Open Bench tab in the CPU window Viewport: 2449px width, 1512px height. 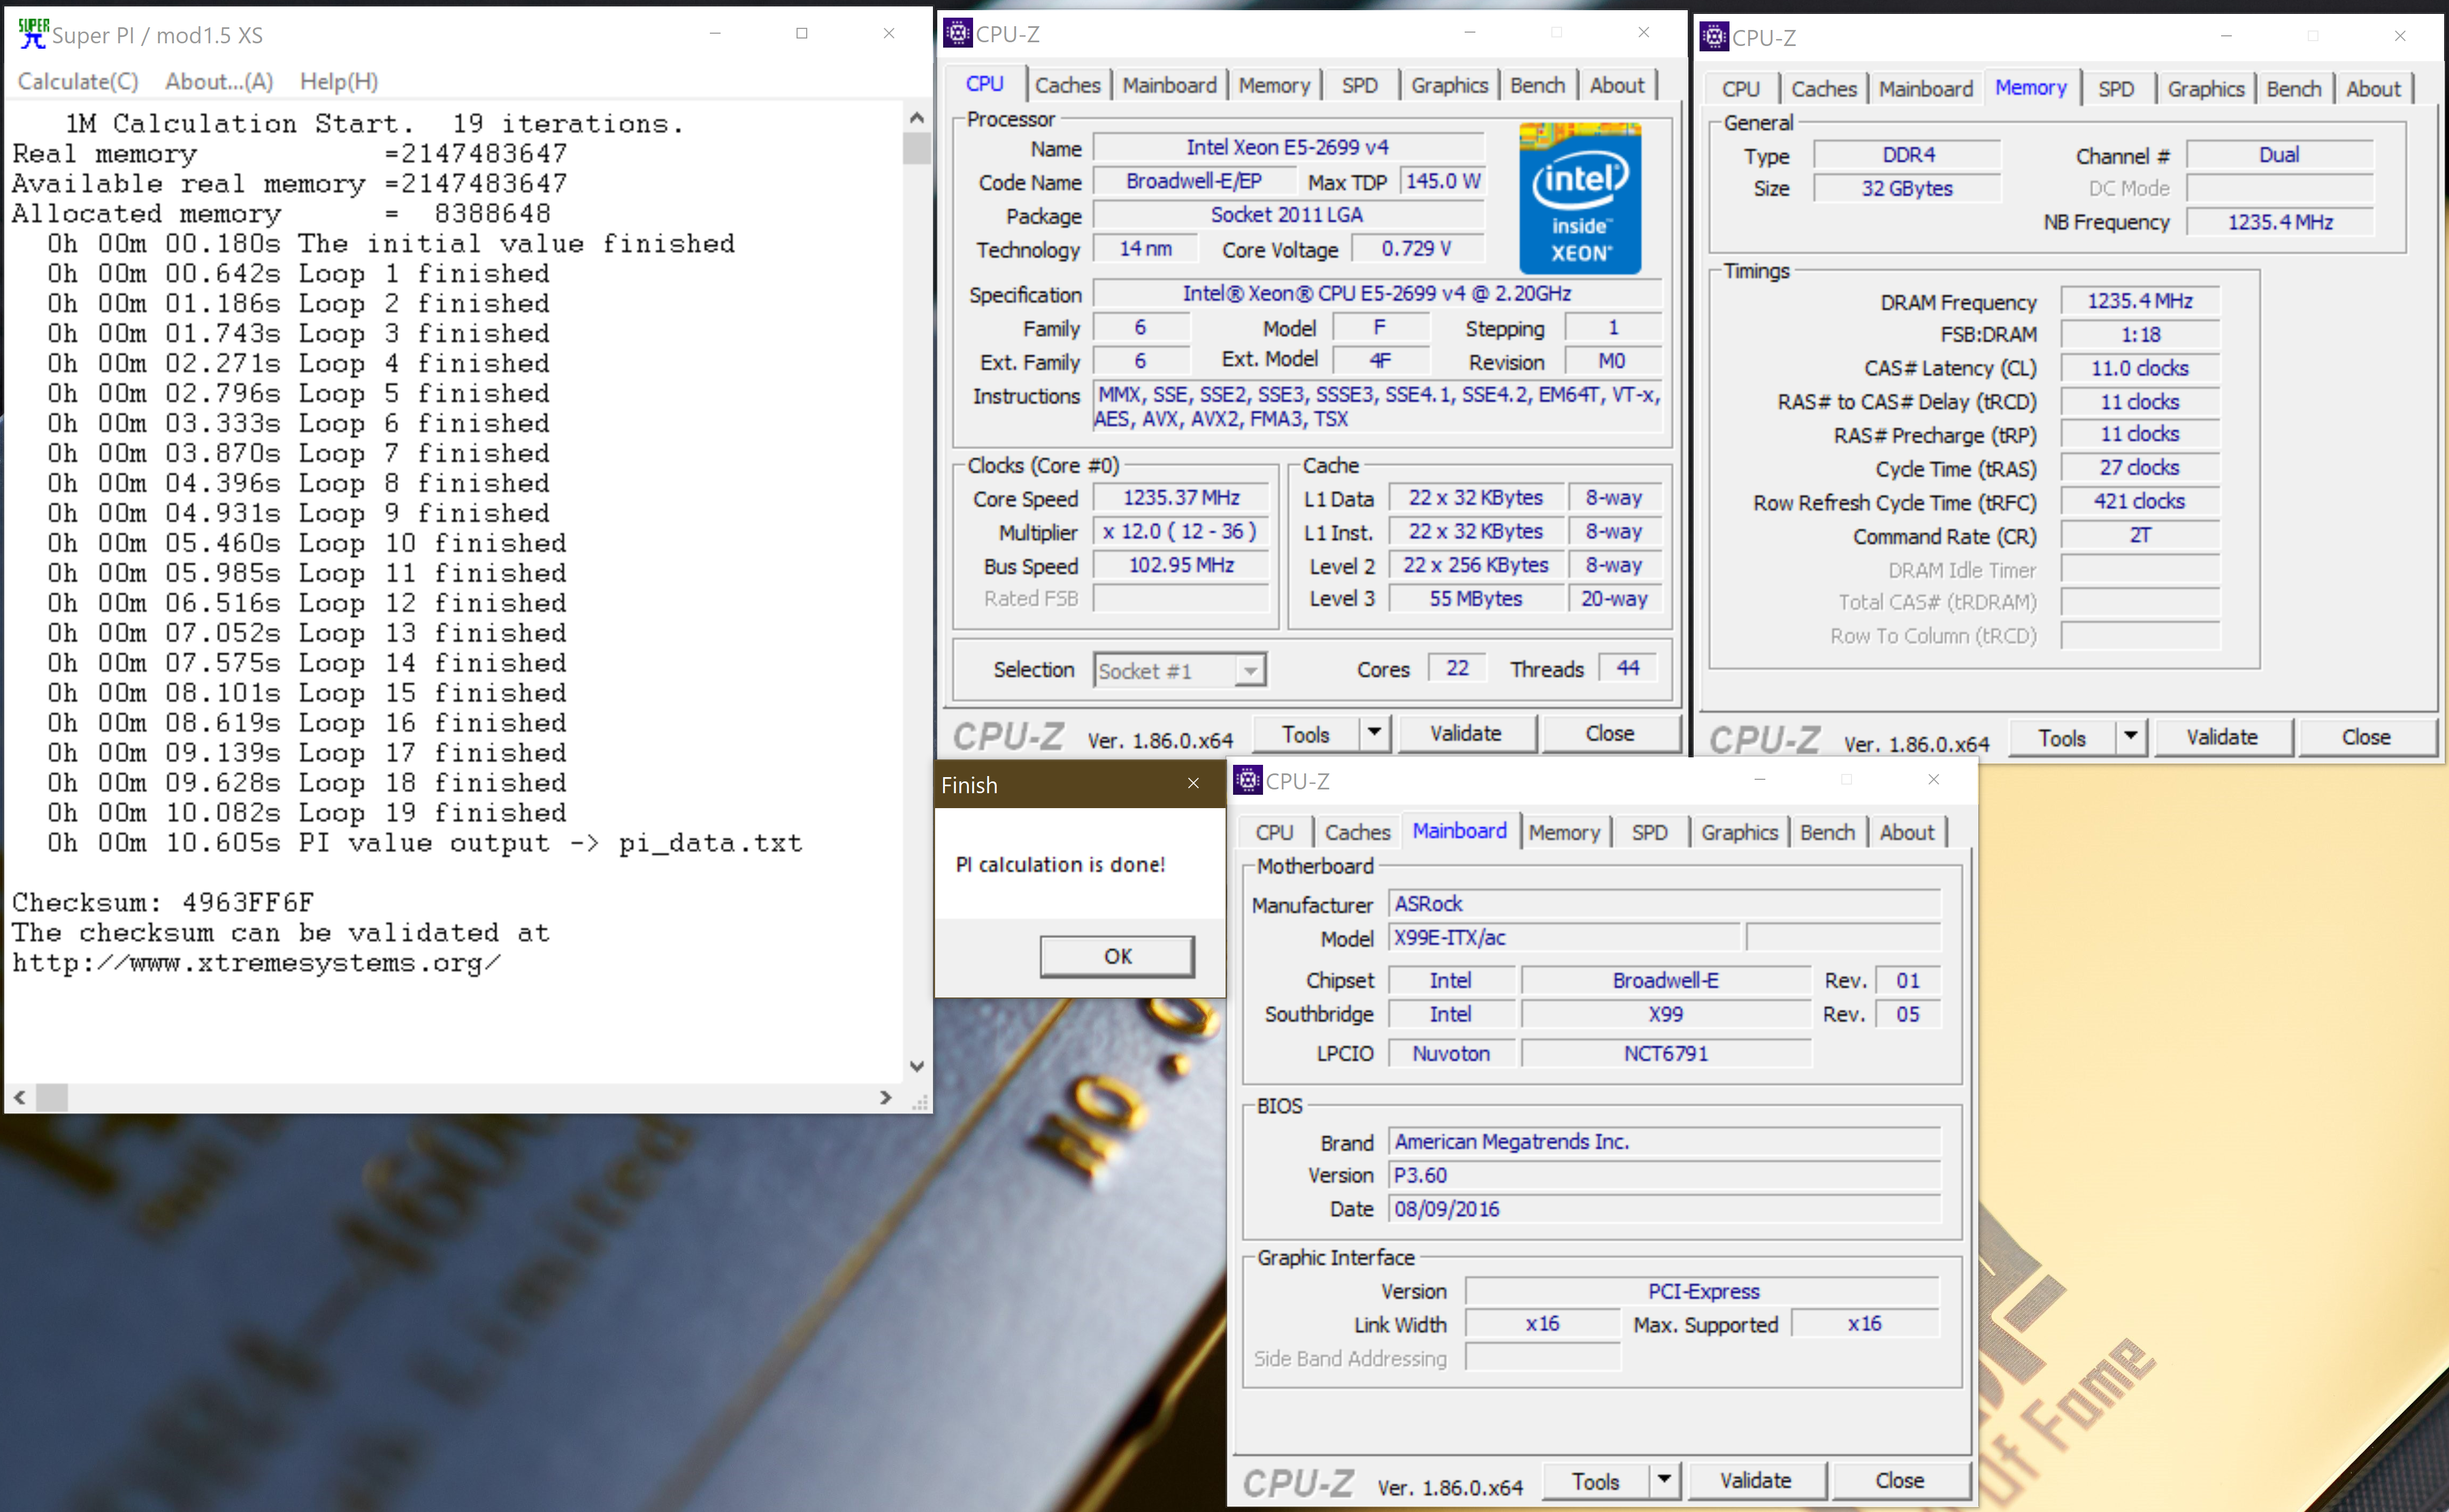coord(1537,85)
